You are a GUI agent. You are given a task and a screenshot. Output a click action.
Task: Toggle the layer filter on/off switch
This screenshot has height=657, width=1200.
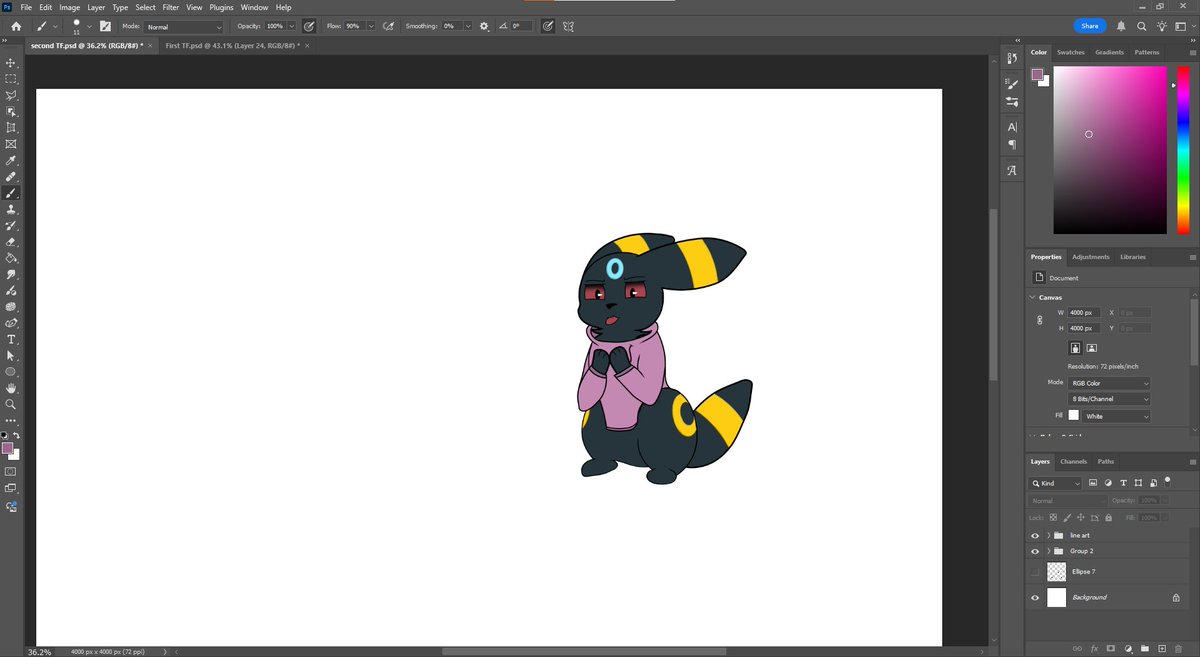(1166, 481)
